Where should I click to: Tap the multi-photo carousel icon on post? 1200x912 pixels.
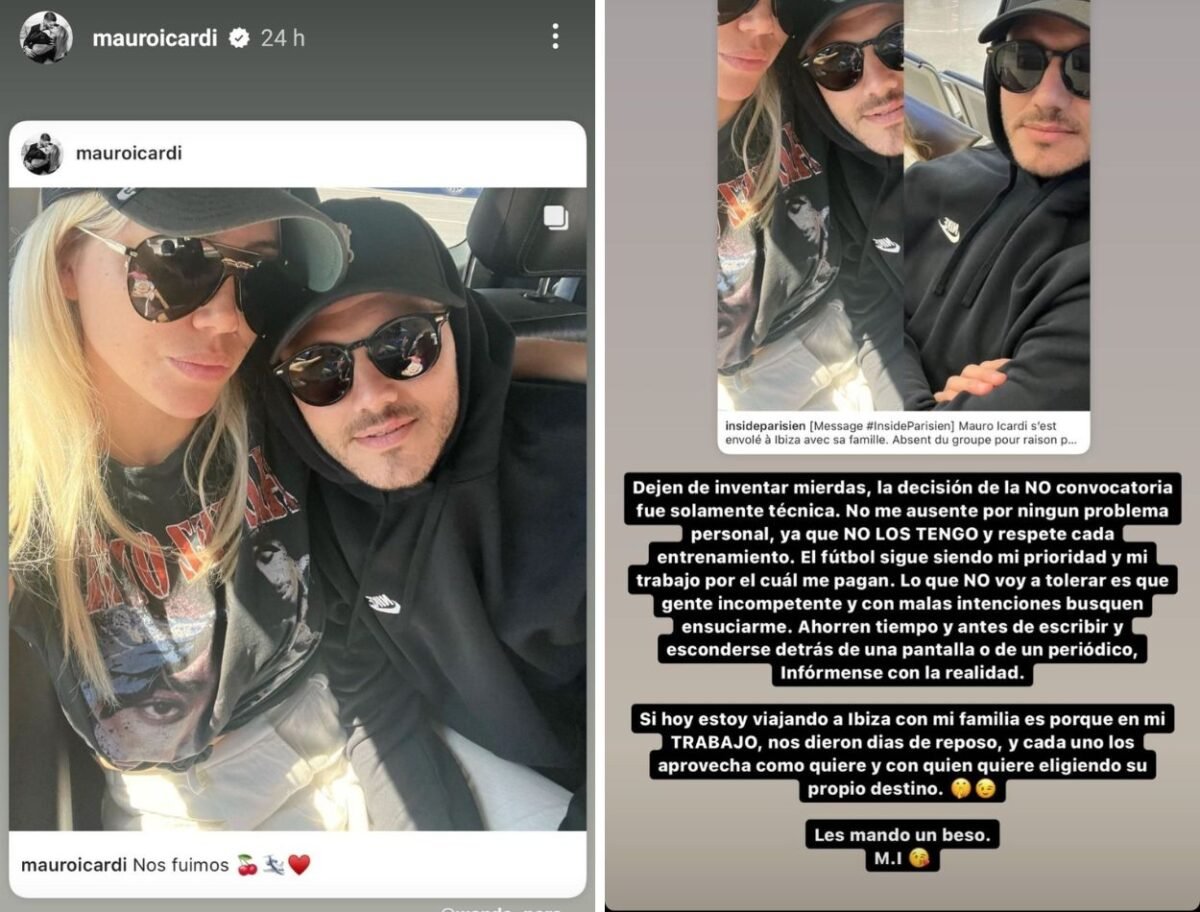coord(556,216)
